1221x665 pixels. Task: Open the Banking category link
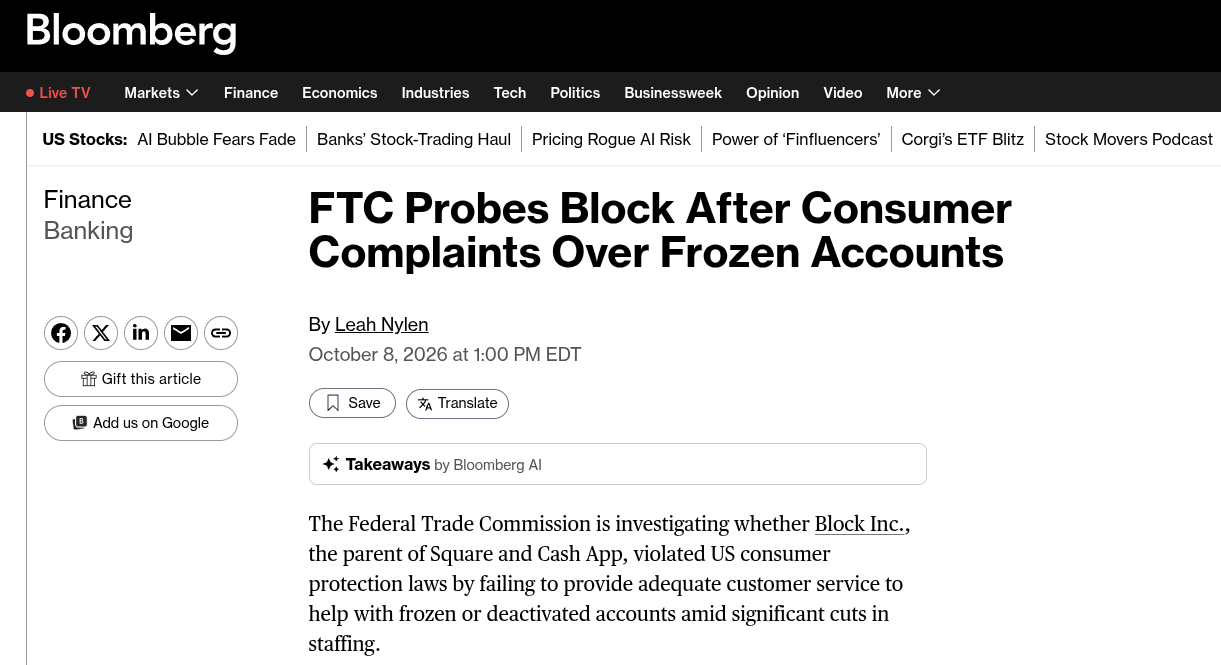pyautogui.click(x=88, y=230)
